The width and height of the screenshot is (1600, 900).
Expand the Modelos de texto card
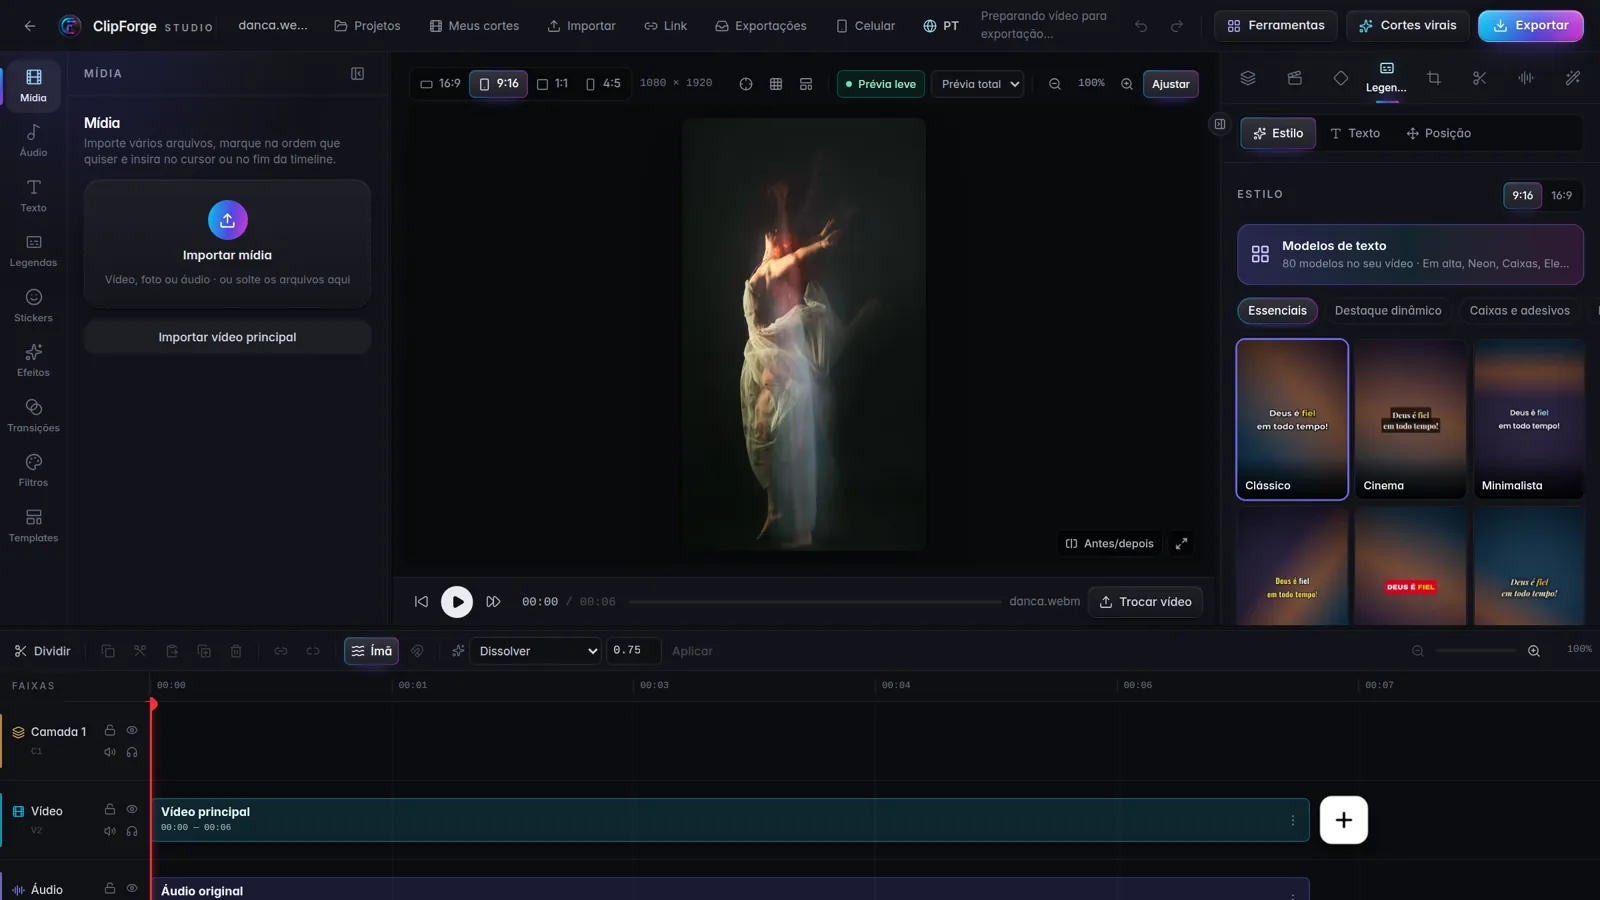(x=1410, y=254)
